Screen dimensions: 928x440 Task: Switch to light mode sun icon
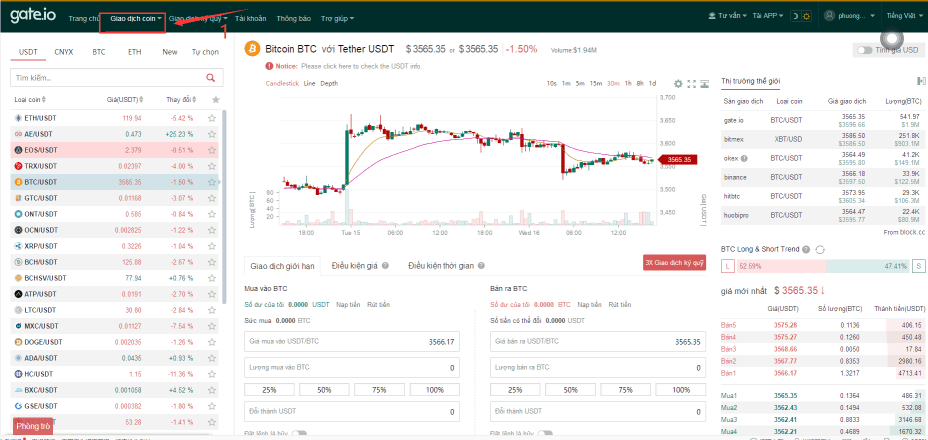808,16
